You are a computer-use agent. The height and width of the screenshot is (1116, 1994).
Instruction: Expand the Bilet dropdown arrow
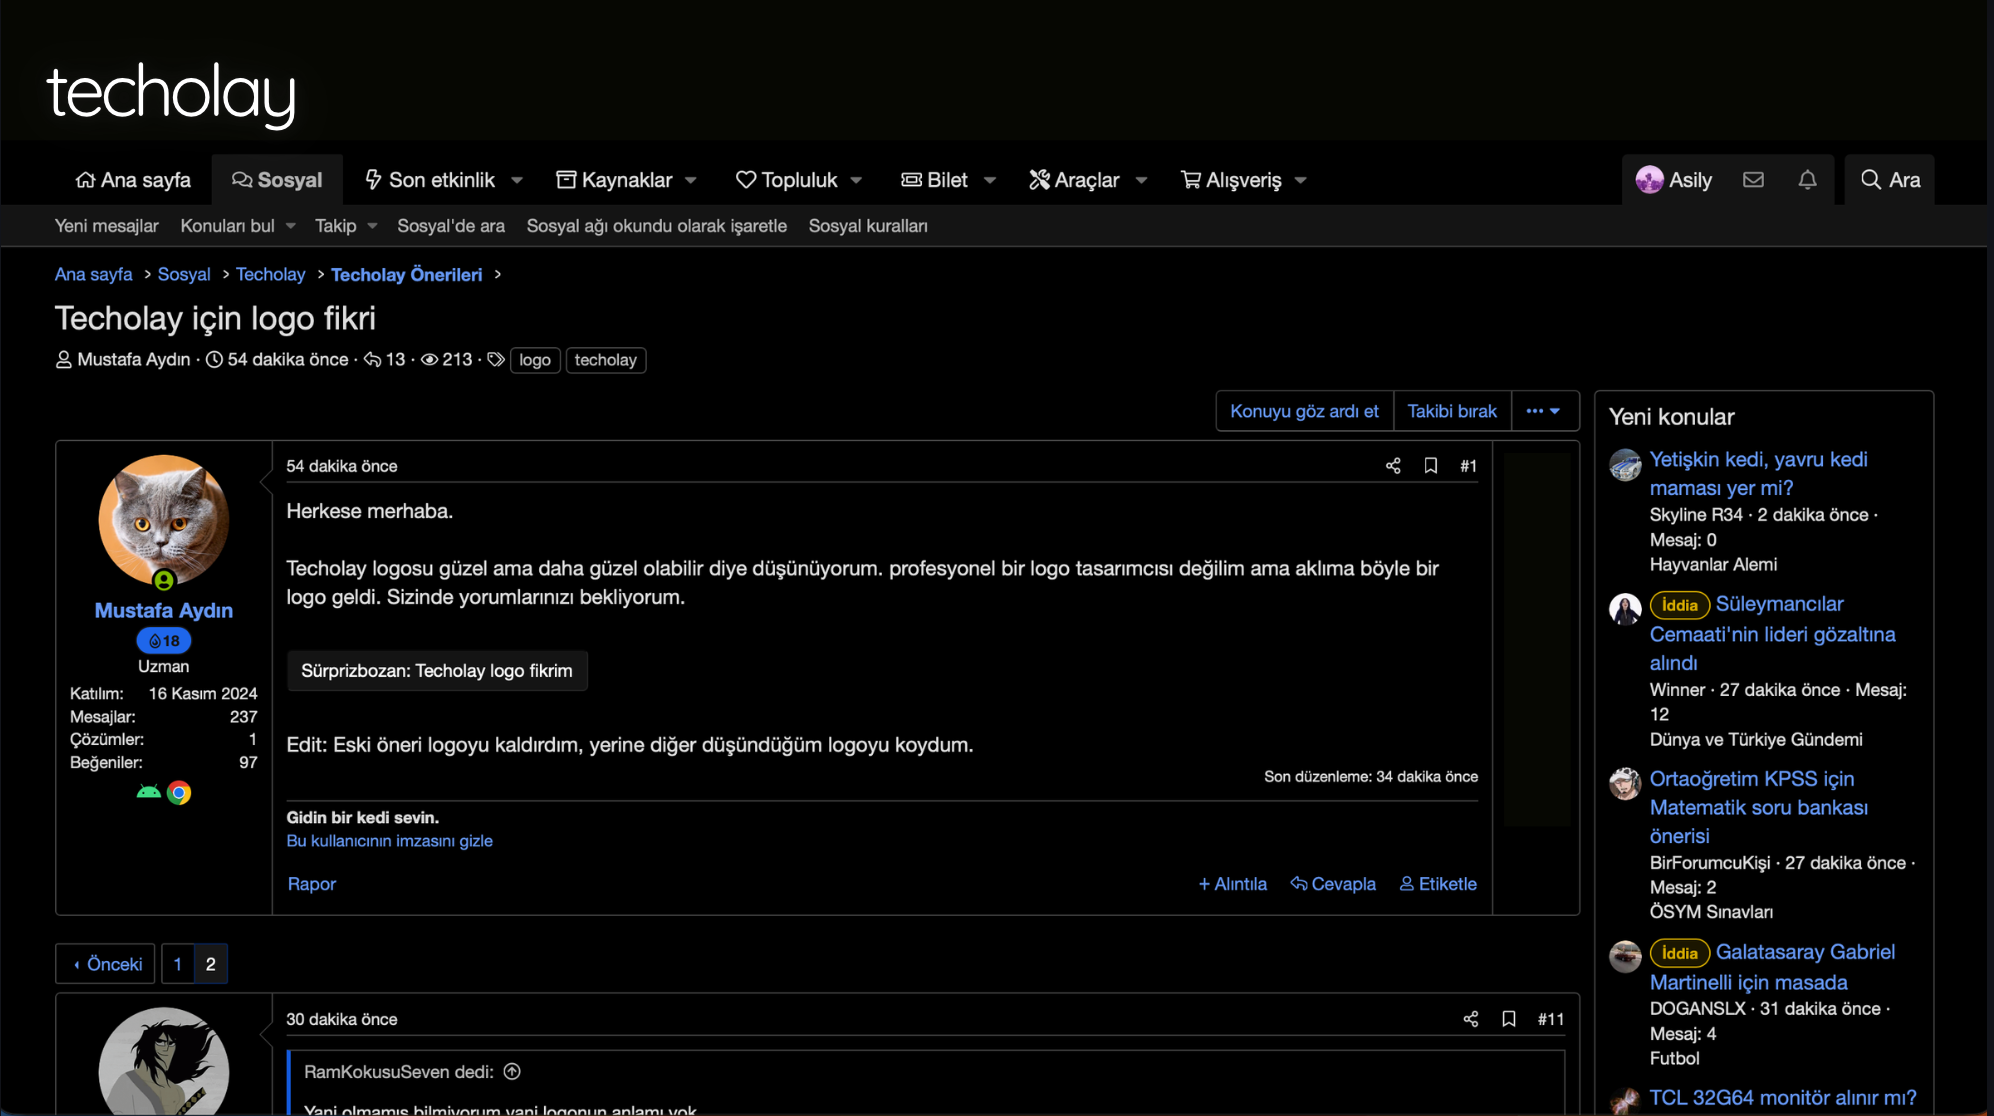click(990, 181)
